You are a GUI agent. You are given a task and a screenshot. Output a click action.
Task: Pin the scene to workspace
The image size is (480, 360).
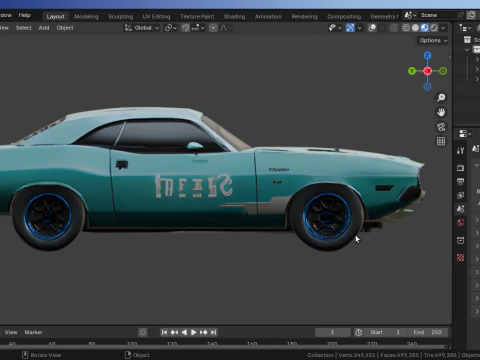(x=460, y=15)
